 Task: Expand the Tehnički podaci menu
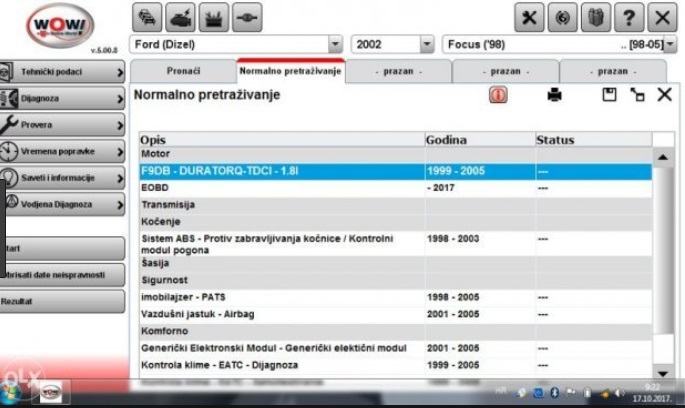(62, 72)
